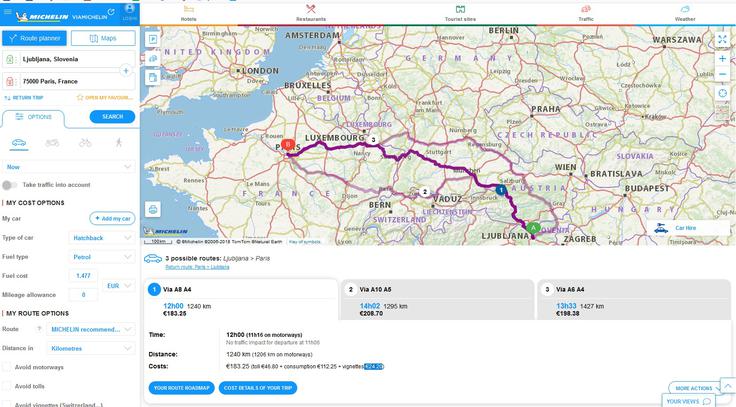Click the SEARCH button

tap(112, 116)
